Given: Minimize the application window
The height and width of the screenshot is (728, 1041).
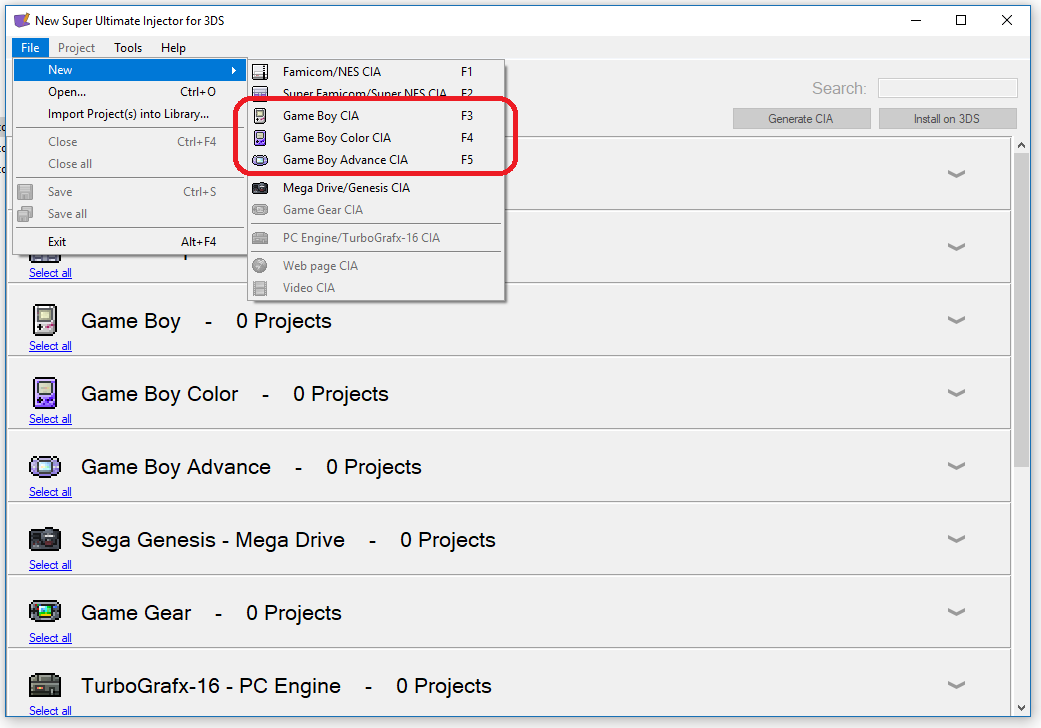Looking at the screenshot, I should [x=916, y=20].
